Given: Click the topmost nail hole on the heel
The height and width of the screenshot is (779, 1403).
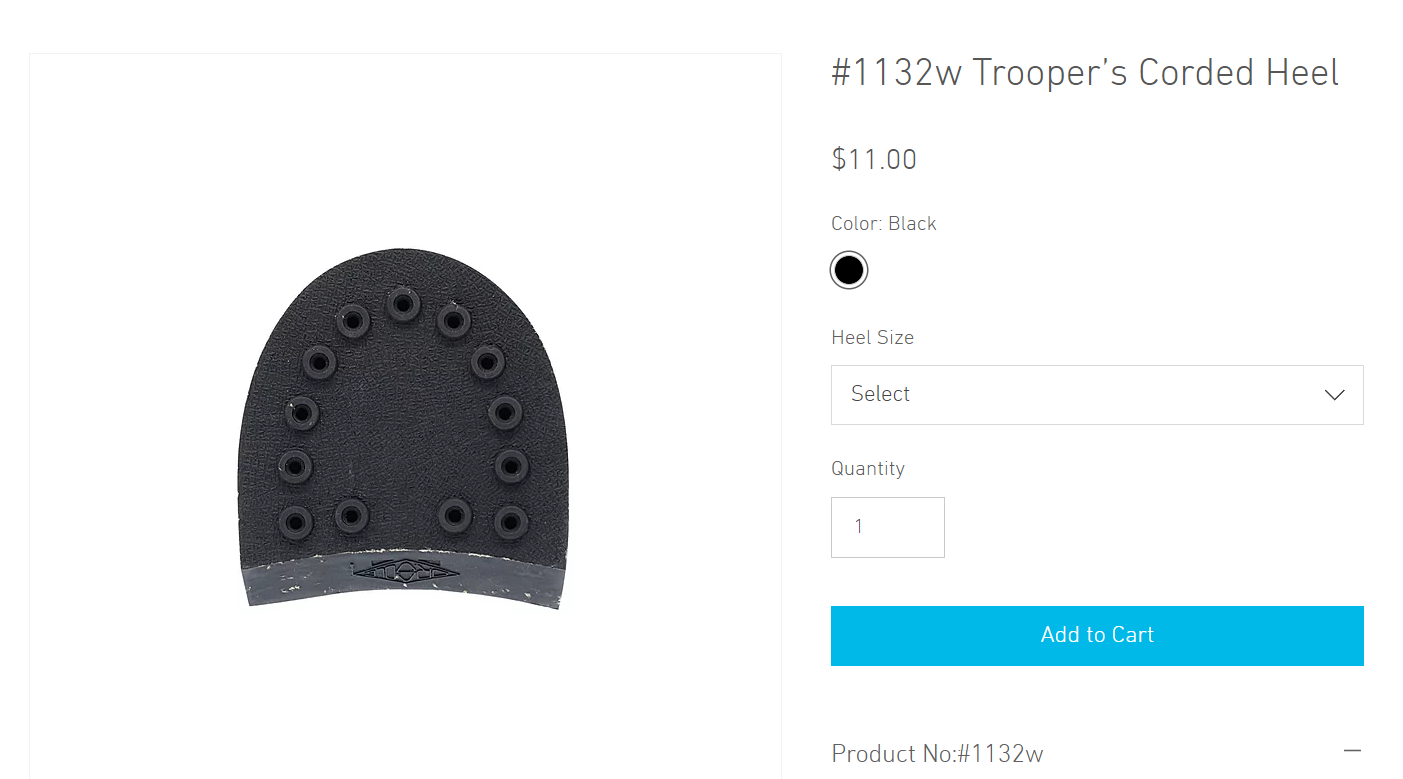Looking at the screenshot, I should (403, 302).
